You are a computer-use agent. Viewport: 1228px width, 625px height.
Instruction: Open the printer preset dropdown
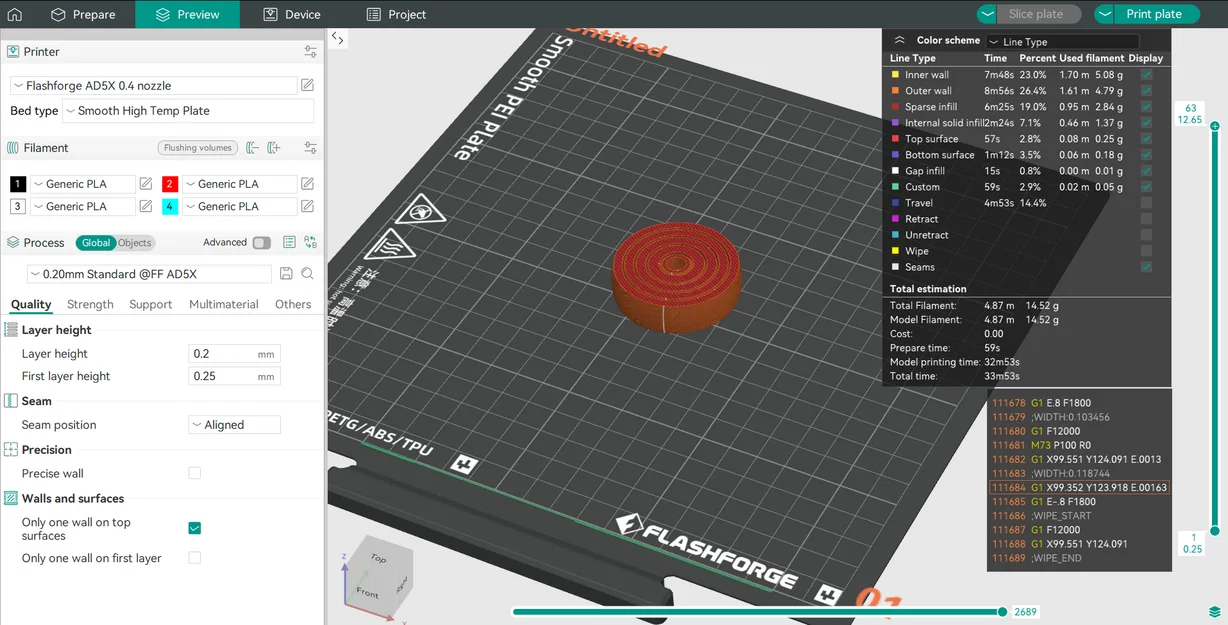point(154,86)
